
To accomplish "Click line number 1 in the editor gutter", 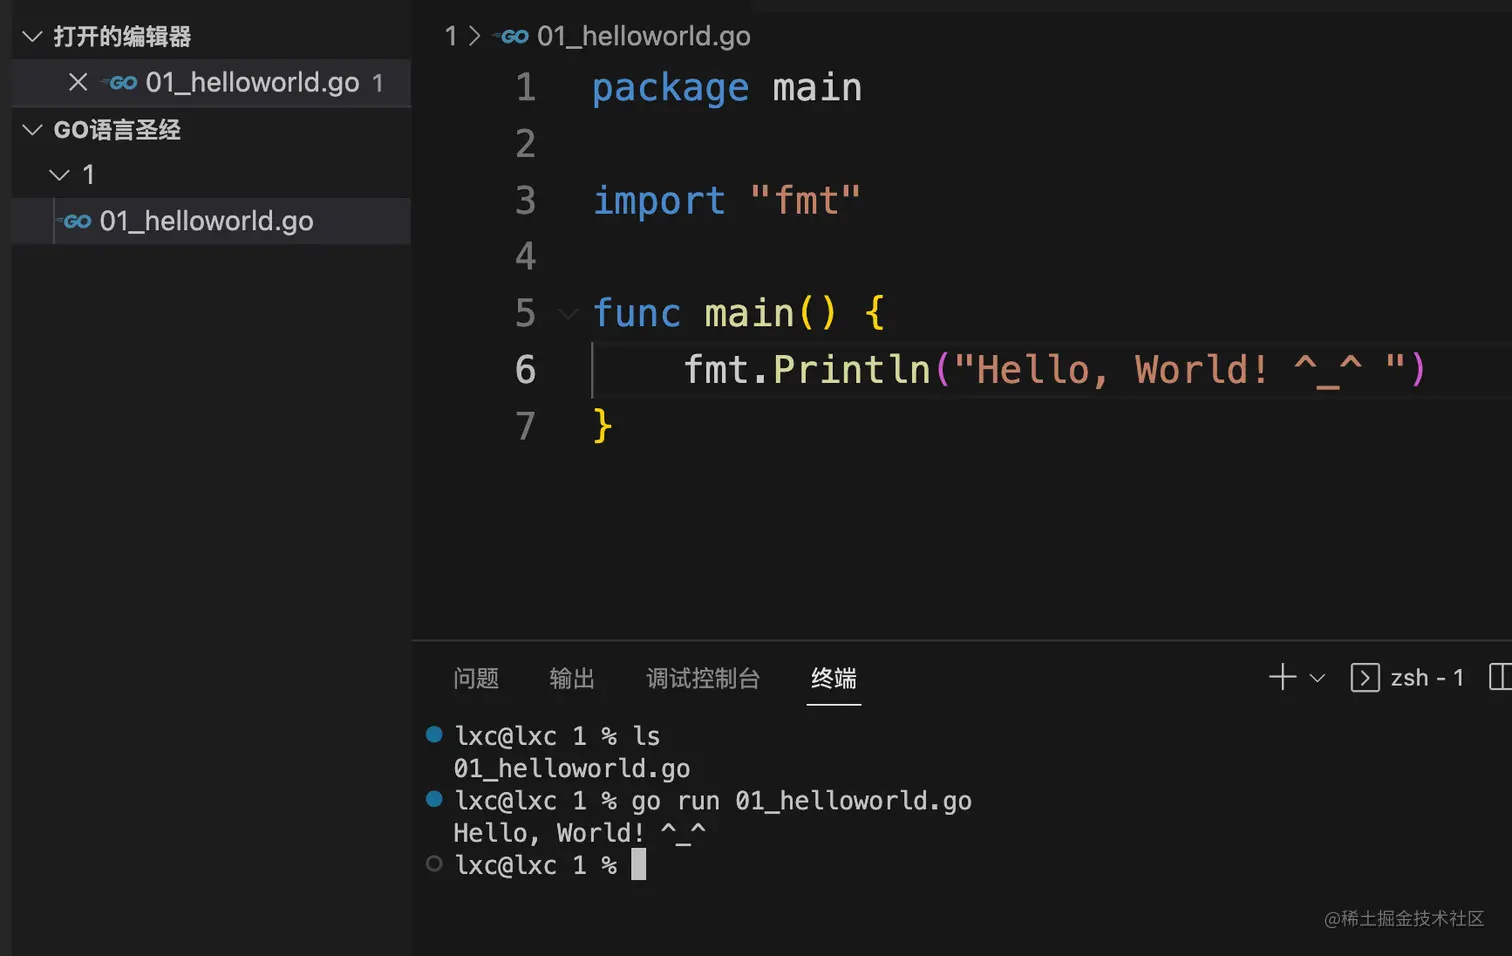I will 526,88.
